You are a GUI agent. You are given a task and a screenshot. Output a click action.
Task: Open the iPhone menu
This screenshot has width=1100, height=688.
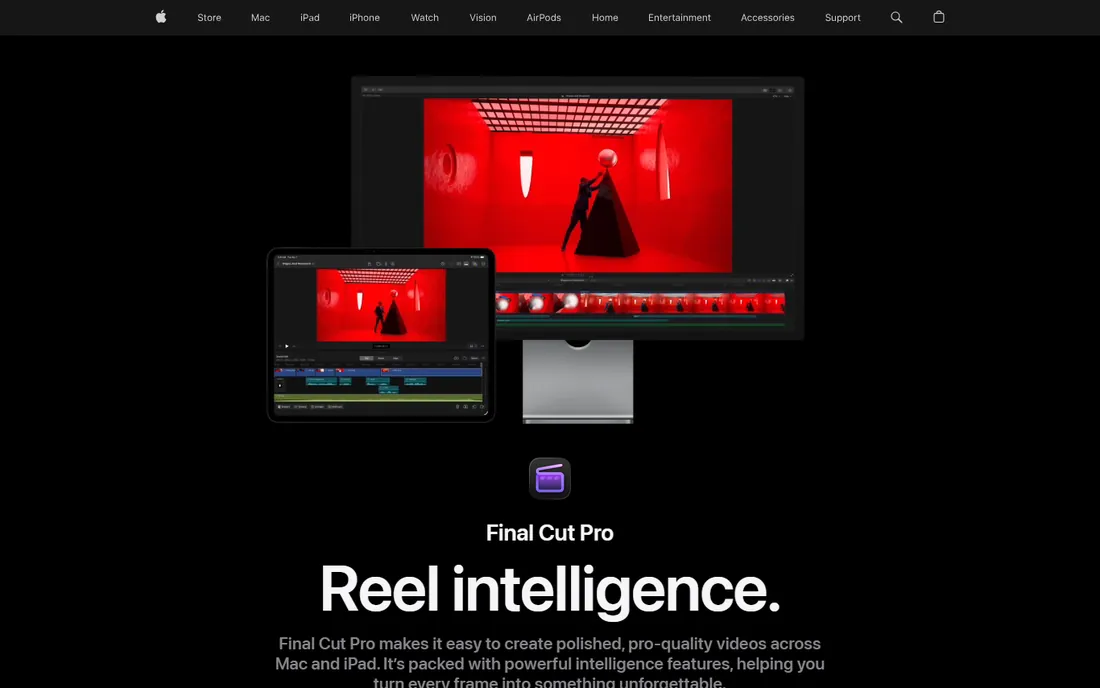364,18
